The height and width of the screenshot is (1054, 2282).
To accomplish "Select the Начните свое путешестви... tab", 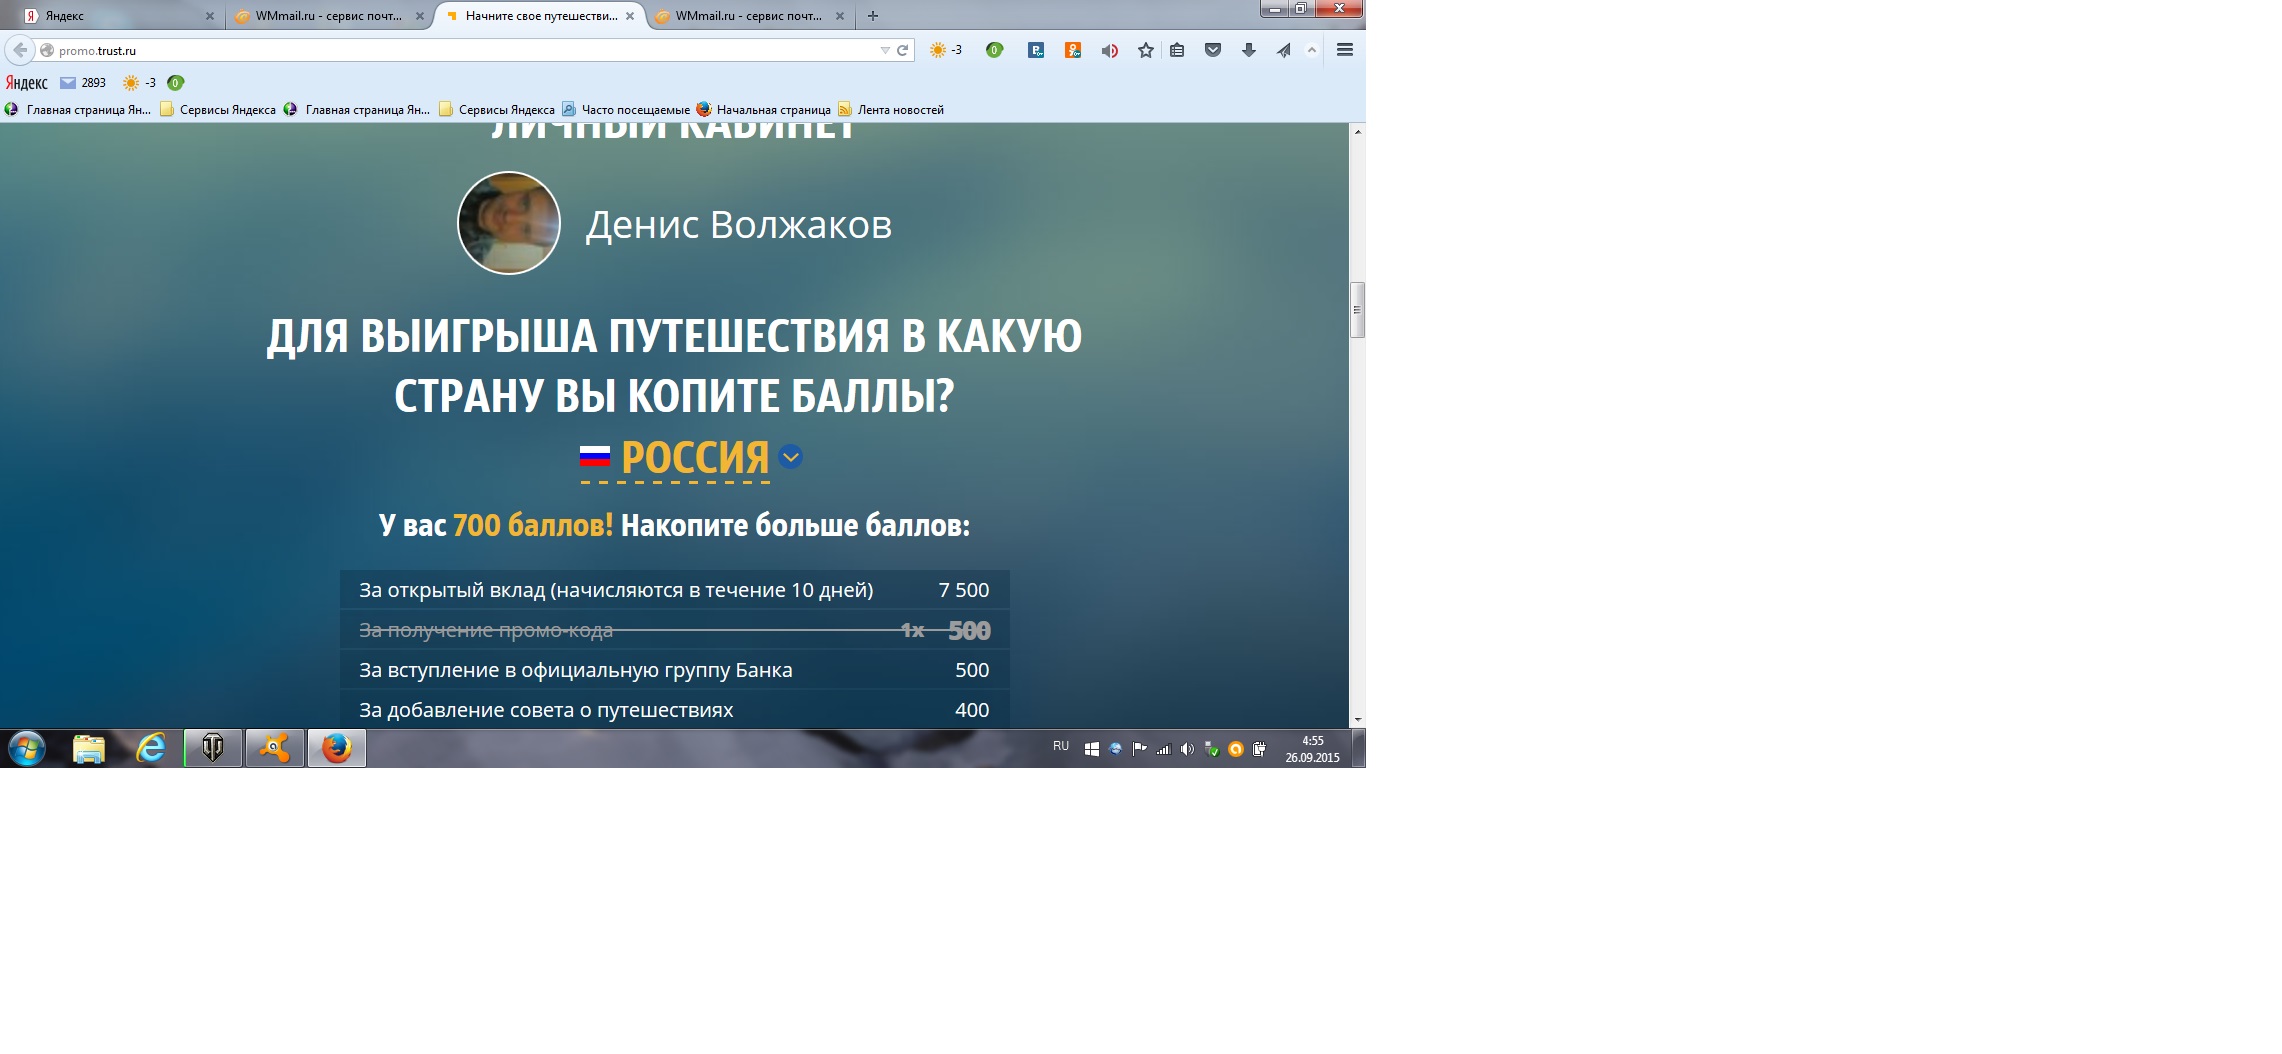I will pyautogui.click(x=540, y=16).
